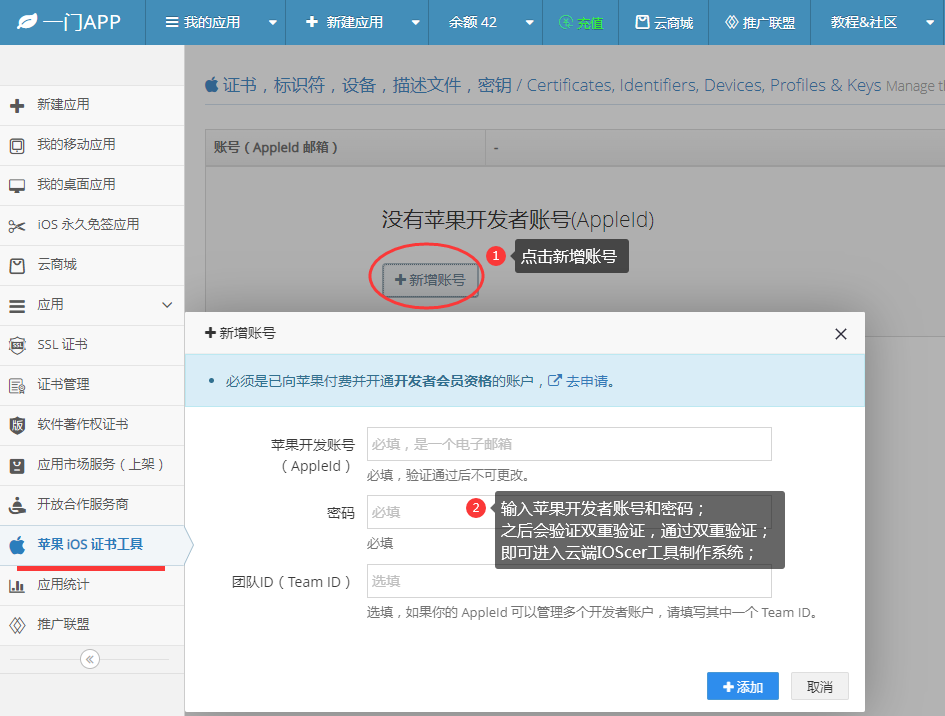Click the scissors icon for iOS 永久免签应用
Viewport: 945px width, 716px height.
tap(17, 226)
